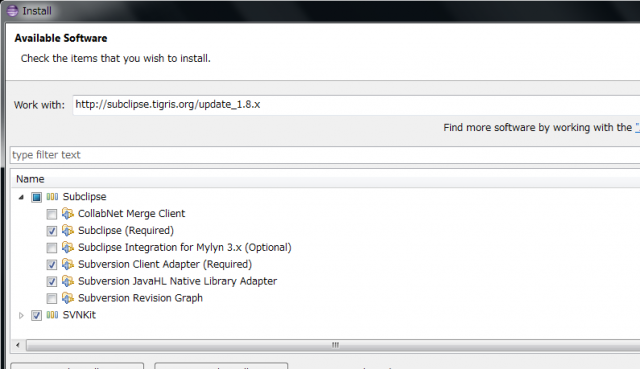Image resolution: width=640 pixels, height=369 pixels.
Task: Select the SVNKit row label
Action: point(79,315)
